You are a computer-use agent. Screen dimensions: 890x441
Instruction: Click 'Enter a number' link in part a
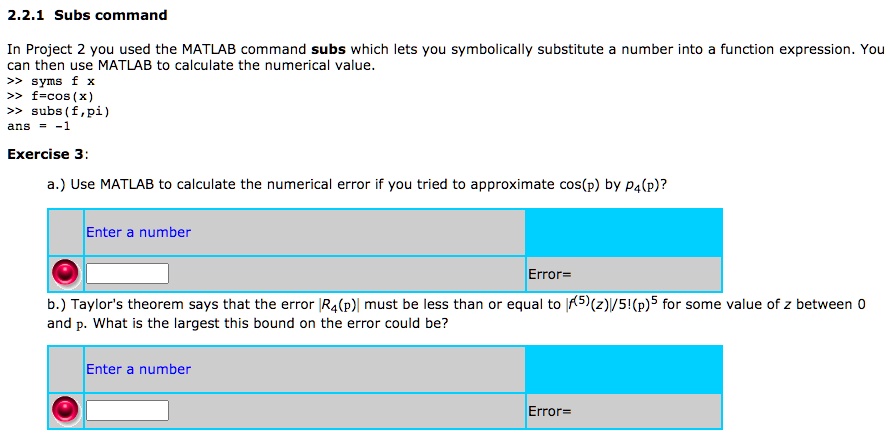coord(138,232)
